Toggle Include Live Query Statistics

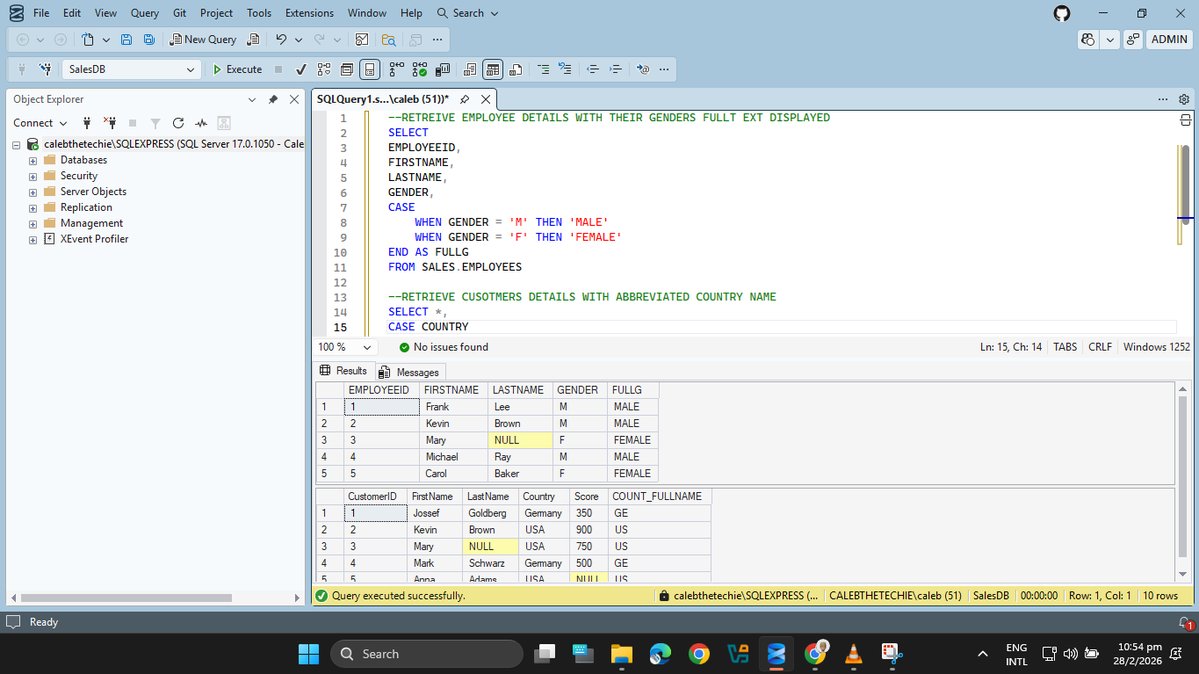pos(419,69)
